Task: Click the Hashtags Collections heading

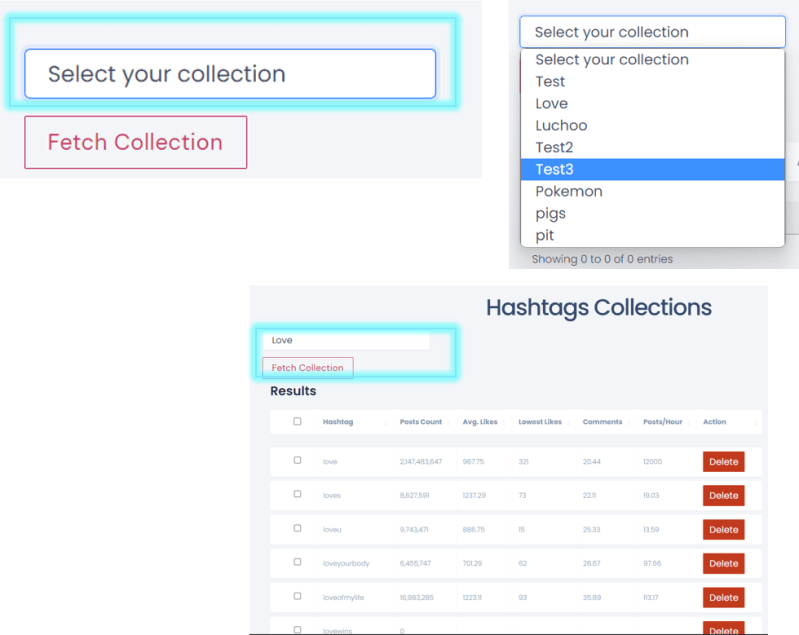Action: [599, 307]
